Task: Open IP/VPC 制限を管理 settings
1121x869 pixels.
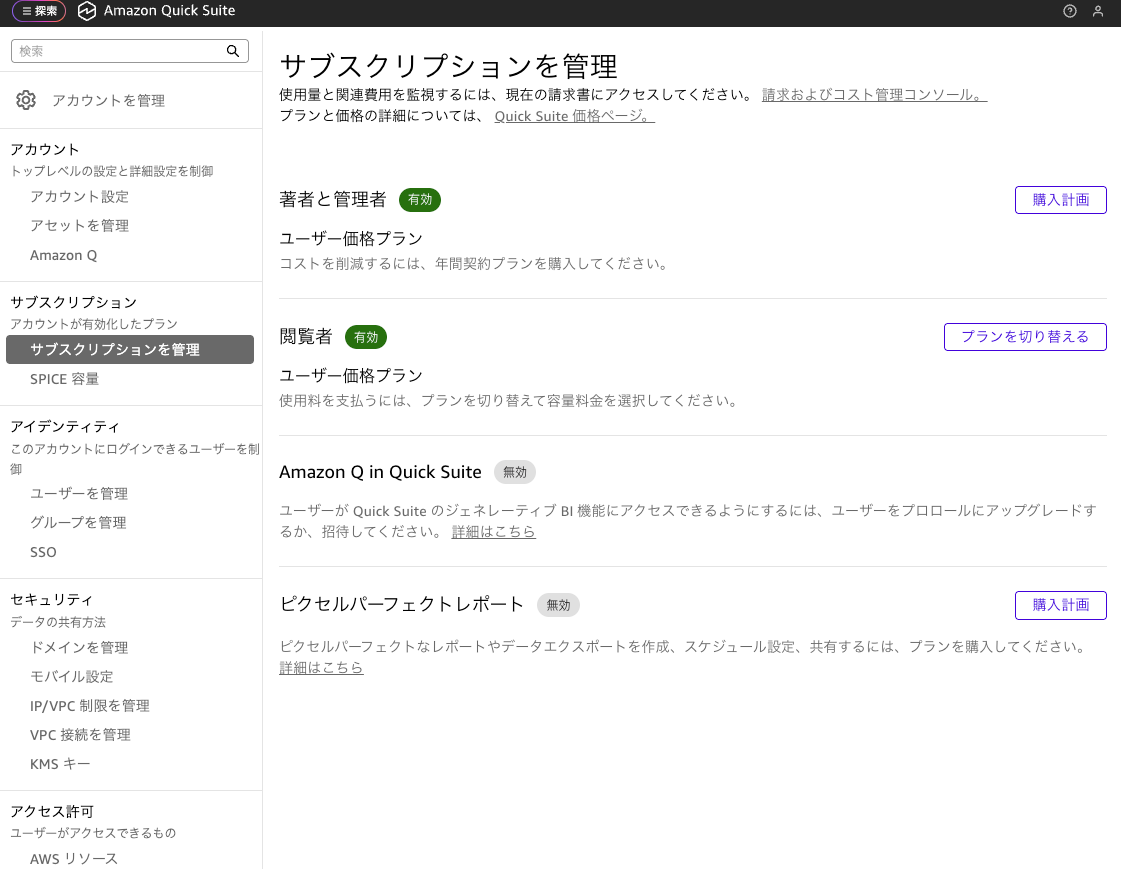Action: tap(90, 706)
